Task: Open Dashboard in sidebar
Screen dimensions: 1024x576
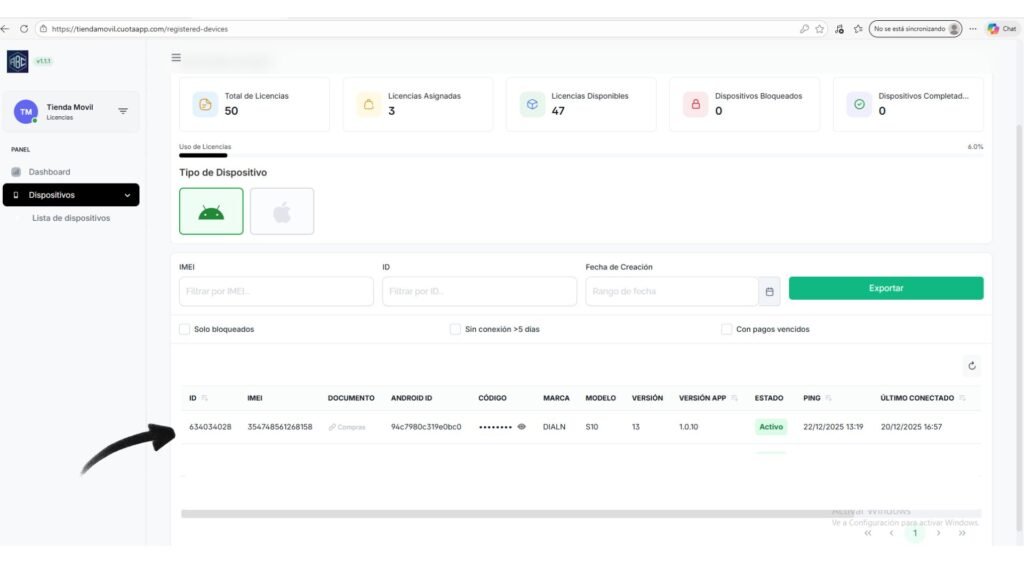Action: 49,172
